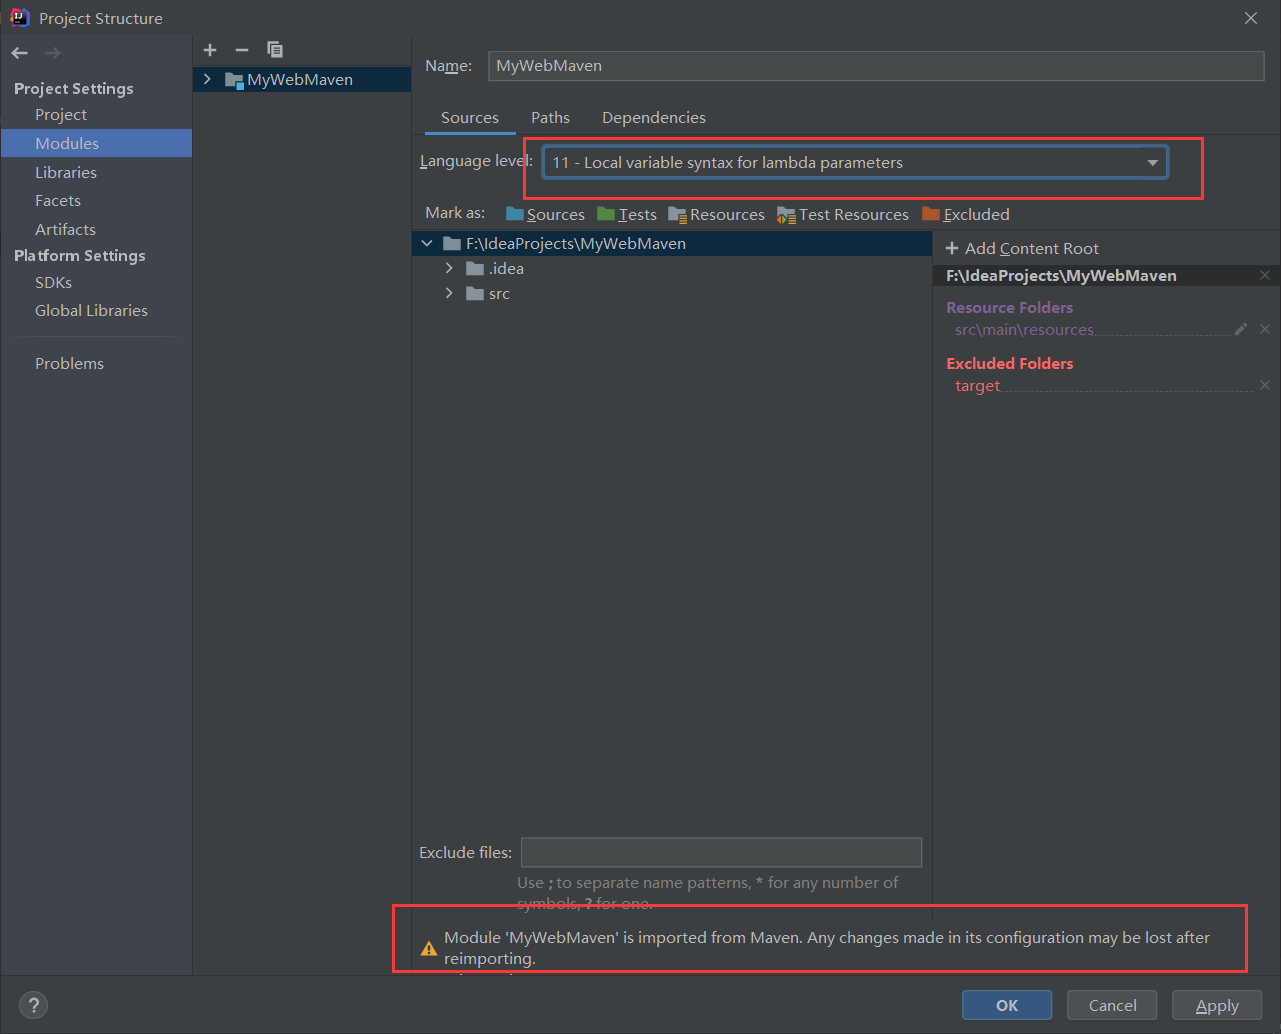Click the Excluded Folders heading

(1009, 363)
